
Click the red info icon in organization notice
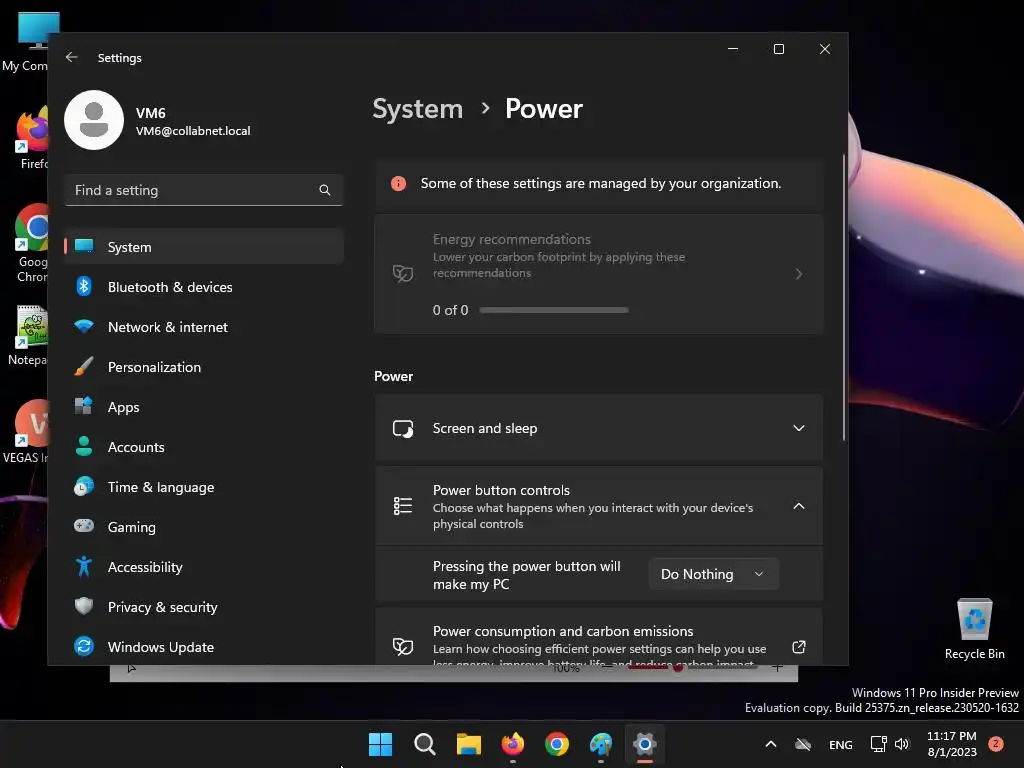398,184
